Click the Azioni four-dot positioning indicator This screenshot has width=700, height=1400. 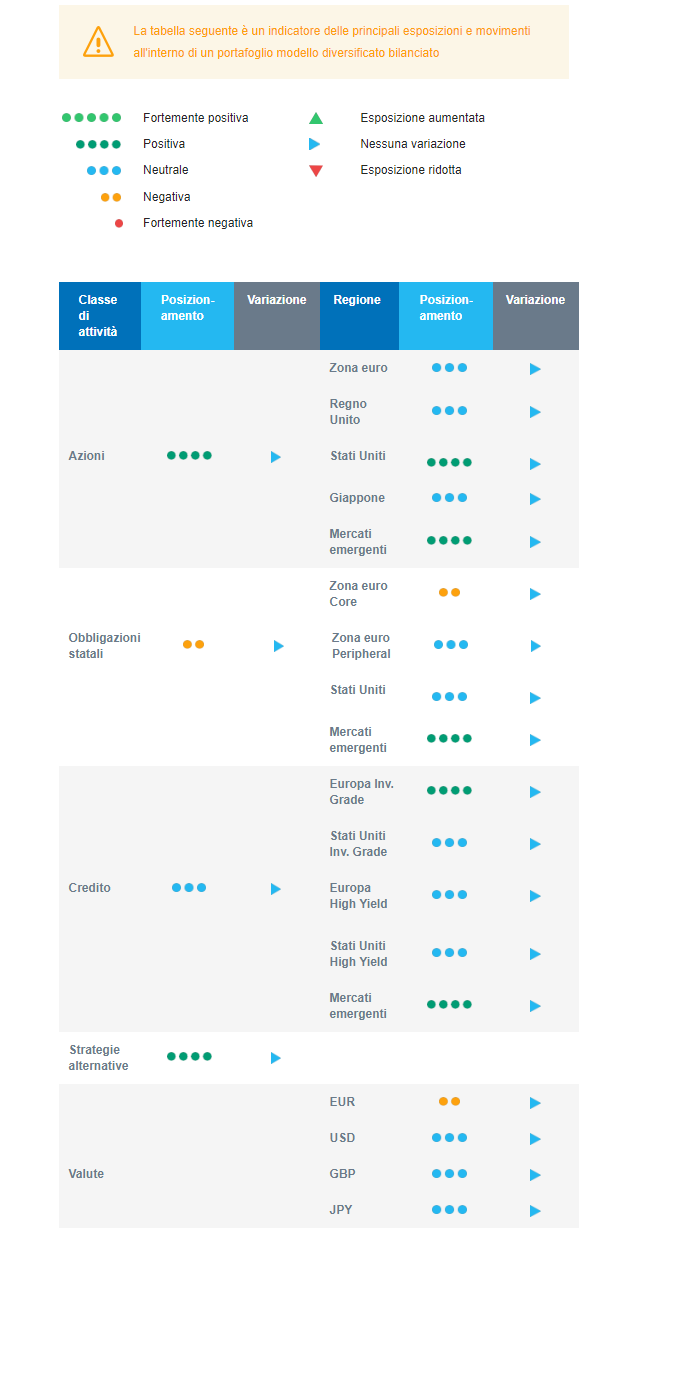(189, 455)
